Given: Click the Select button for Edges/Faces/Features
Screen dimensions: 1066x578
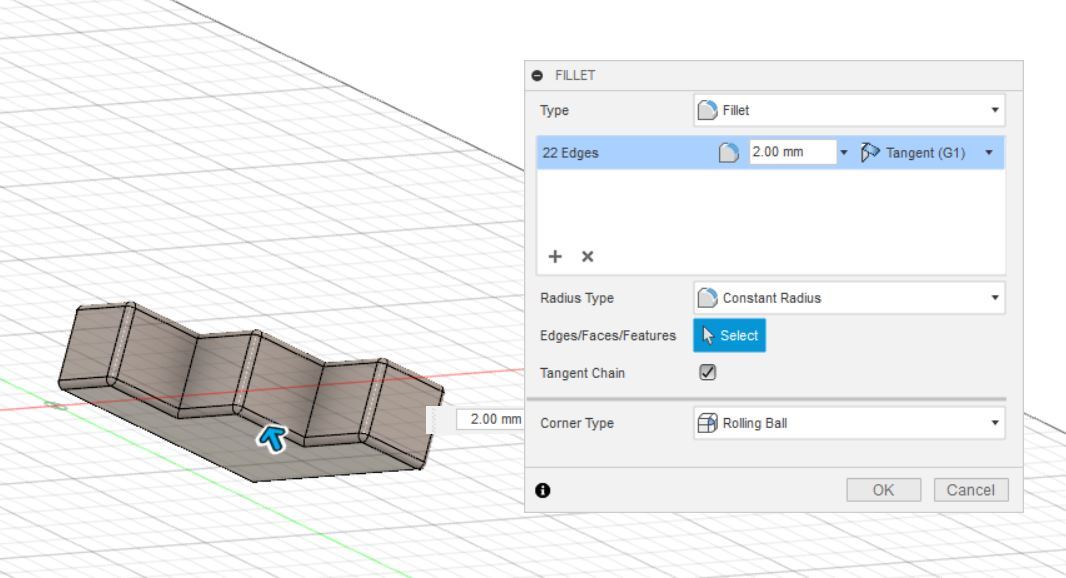Looking at the screenshot, I should click(x=729, y=335).
